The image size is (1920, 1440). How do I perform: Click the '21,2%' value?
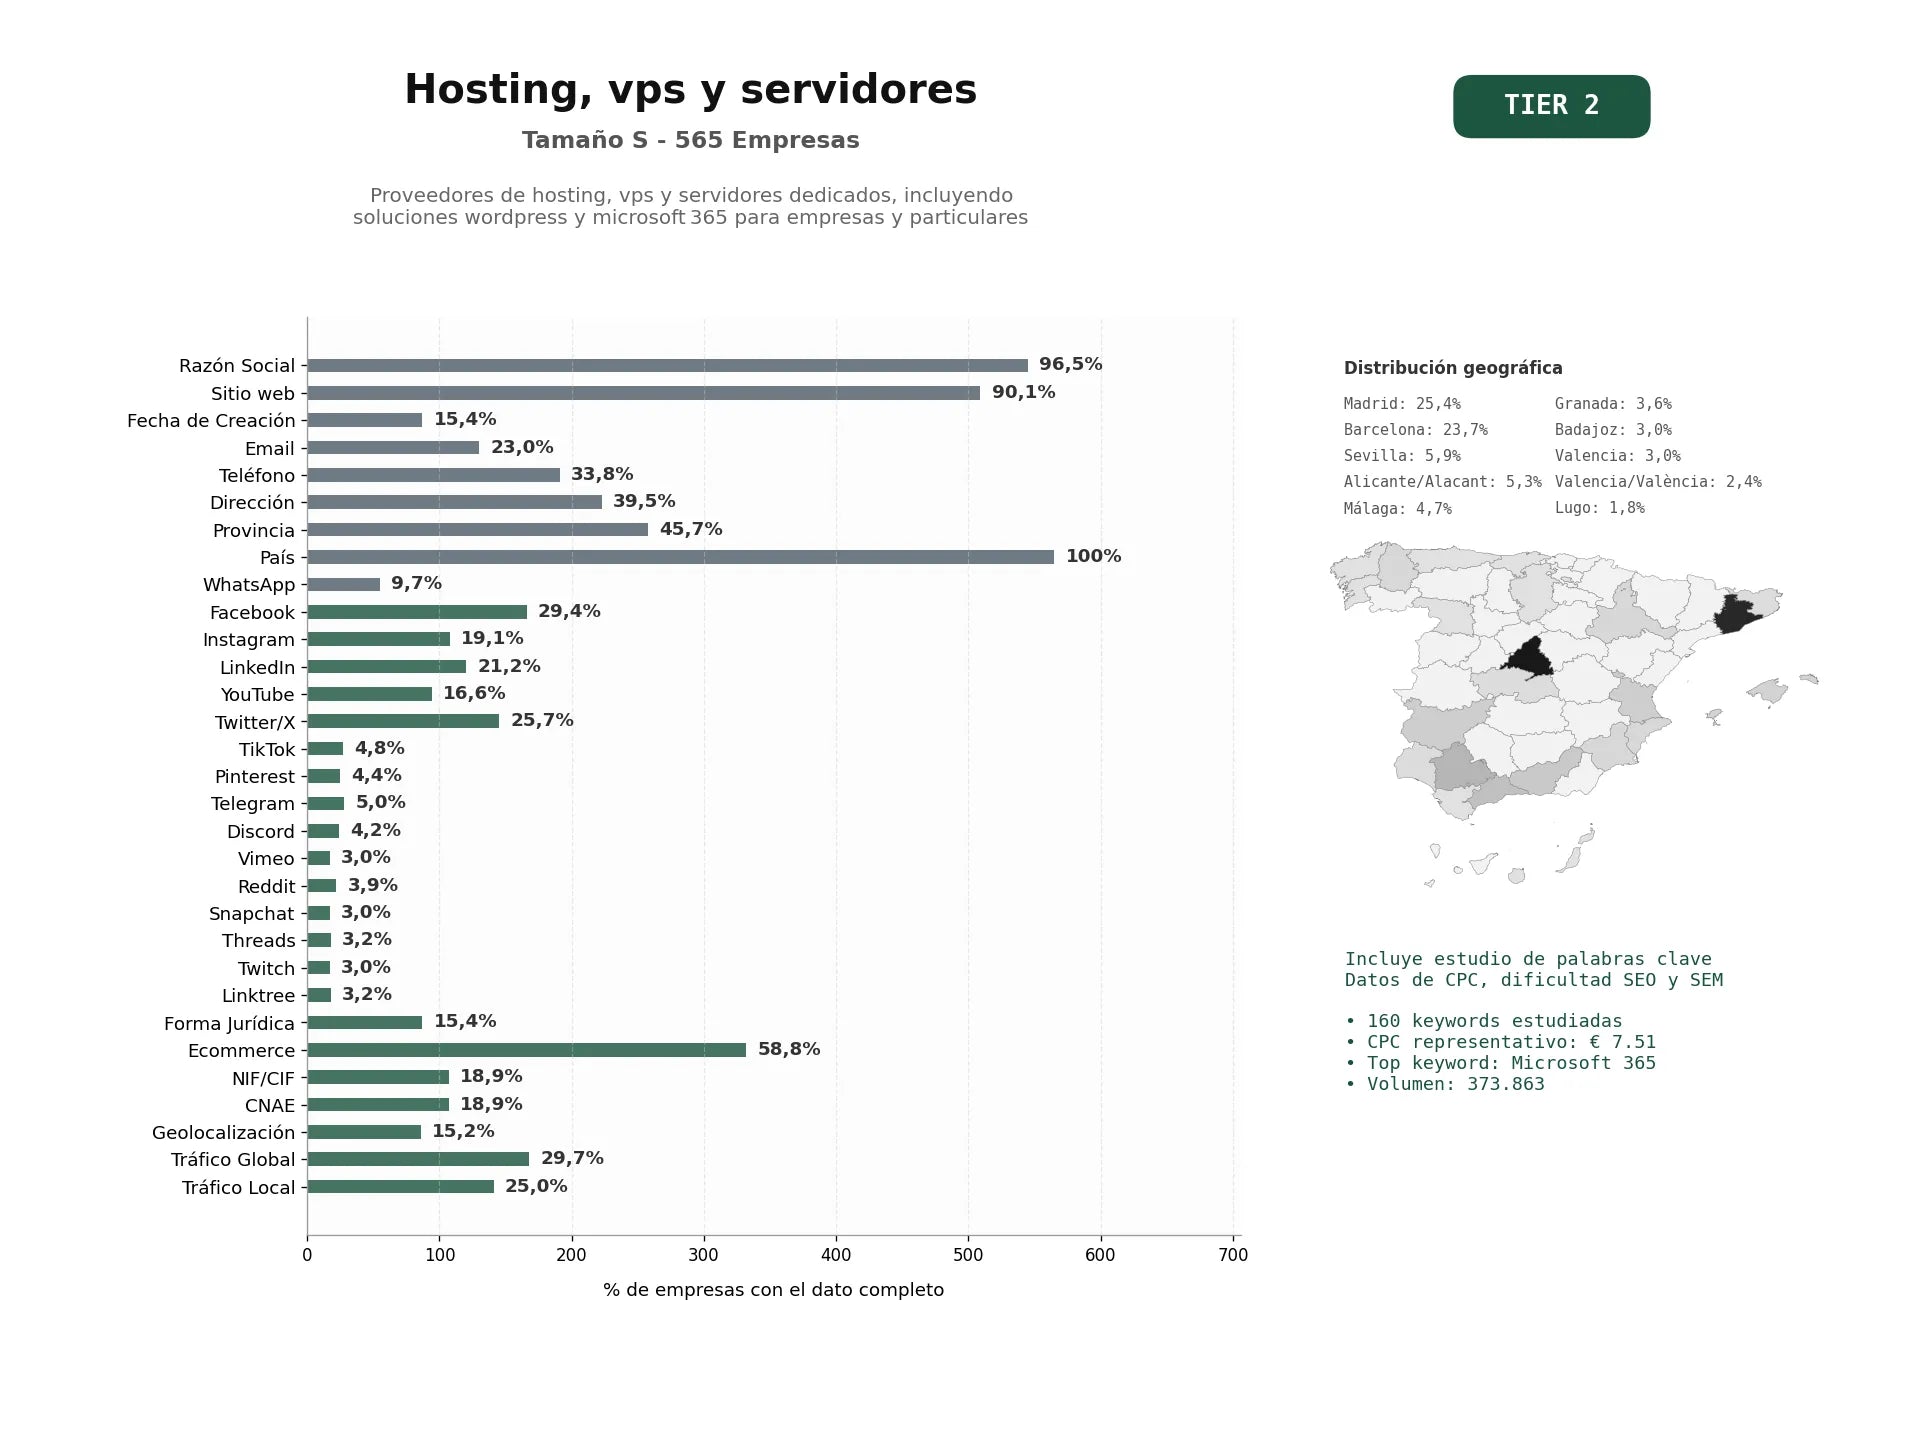tap(509, 666)
